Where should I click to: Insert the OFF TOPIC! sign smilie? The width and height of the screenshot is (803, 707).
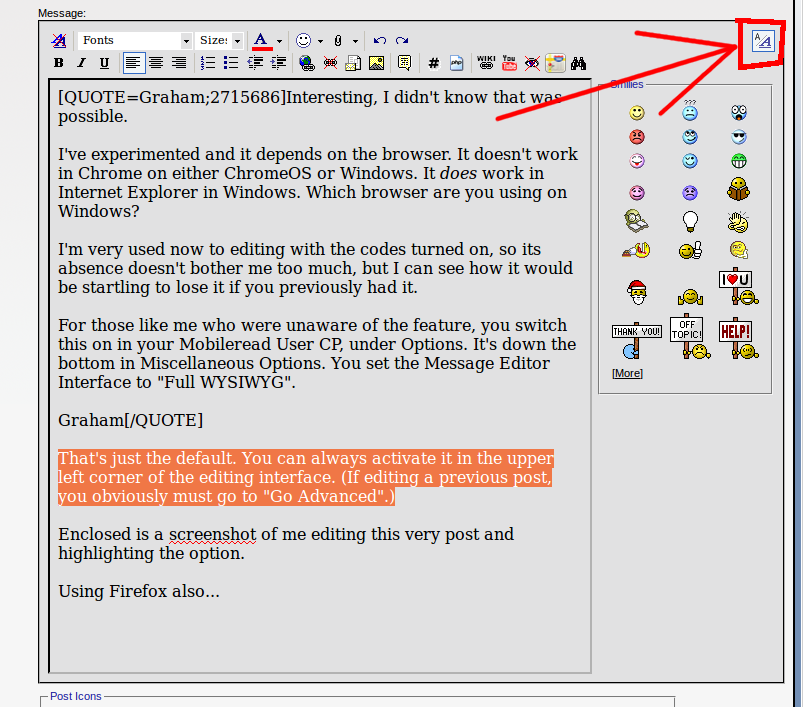(690, 336)
